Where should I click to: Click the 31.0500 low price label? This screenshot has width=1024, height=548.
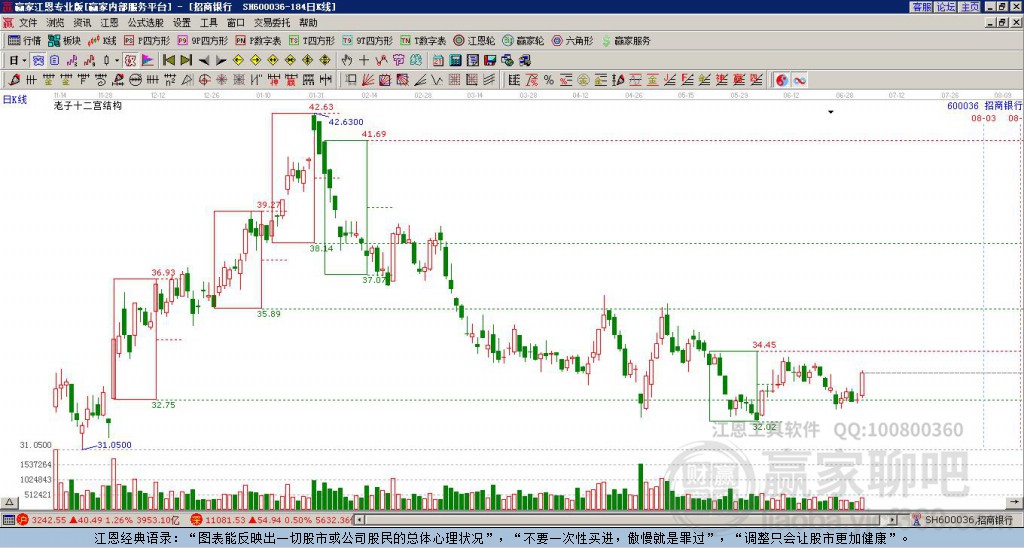click(x=114, y=445)
